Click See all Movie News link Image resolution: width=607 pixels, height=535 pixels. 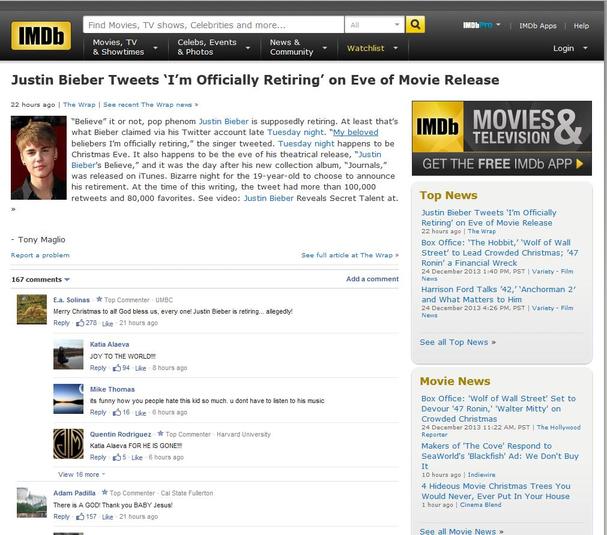click(461, 531)
